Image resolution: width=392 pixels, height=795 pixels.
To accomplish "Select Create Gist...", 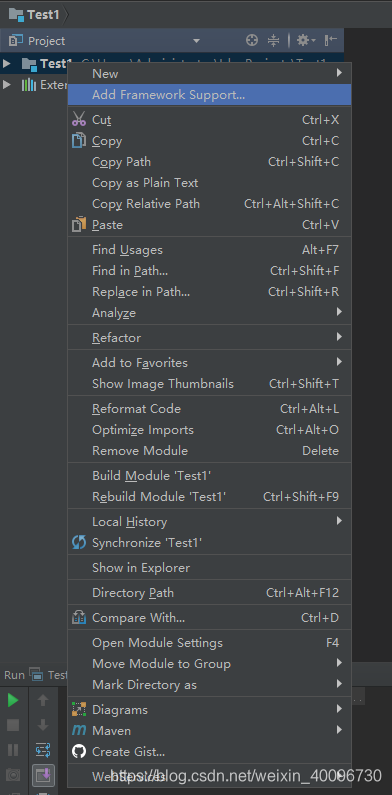I will point(209,751).
